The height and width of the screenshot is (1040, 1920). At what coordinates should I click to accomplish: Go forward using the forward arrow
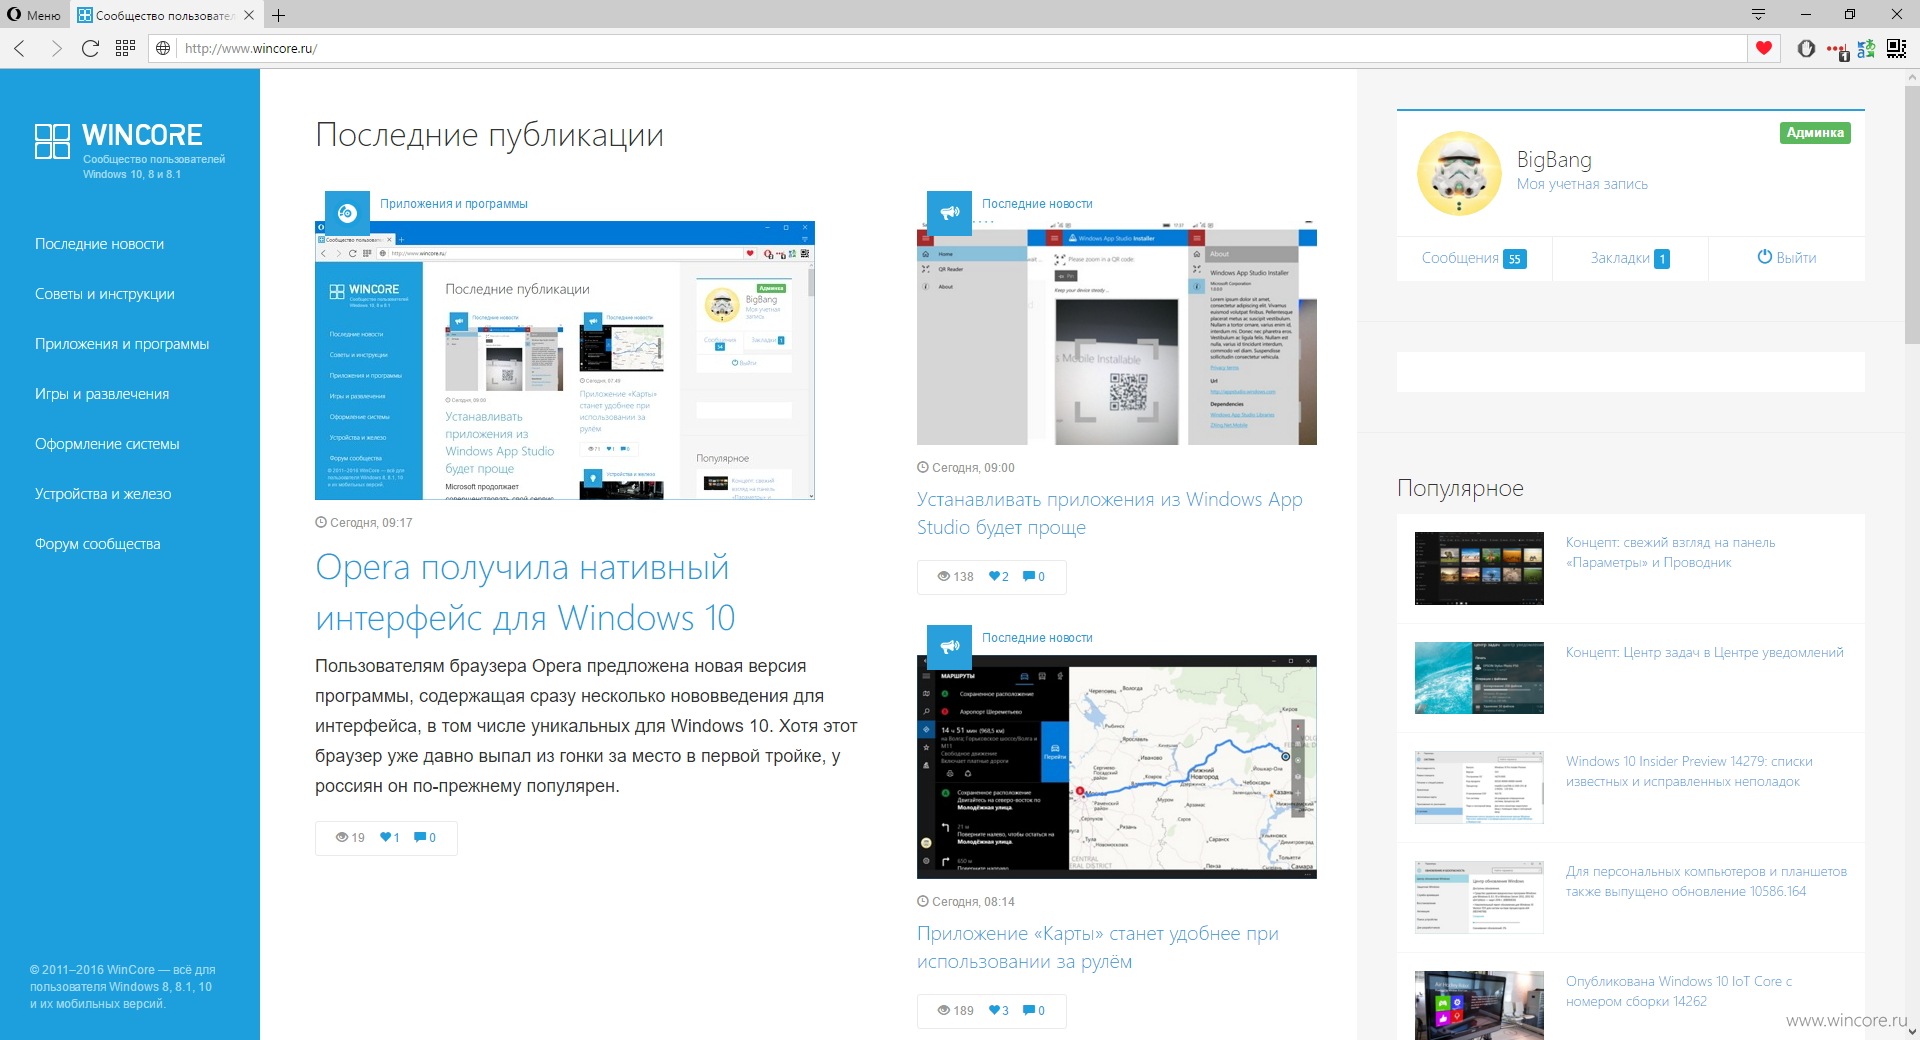coord(56,48)
